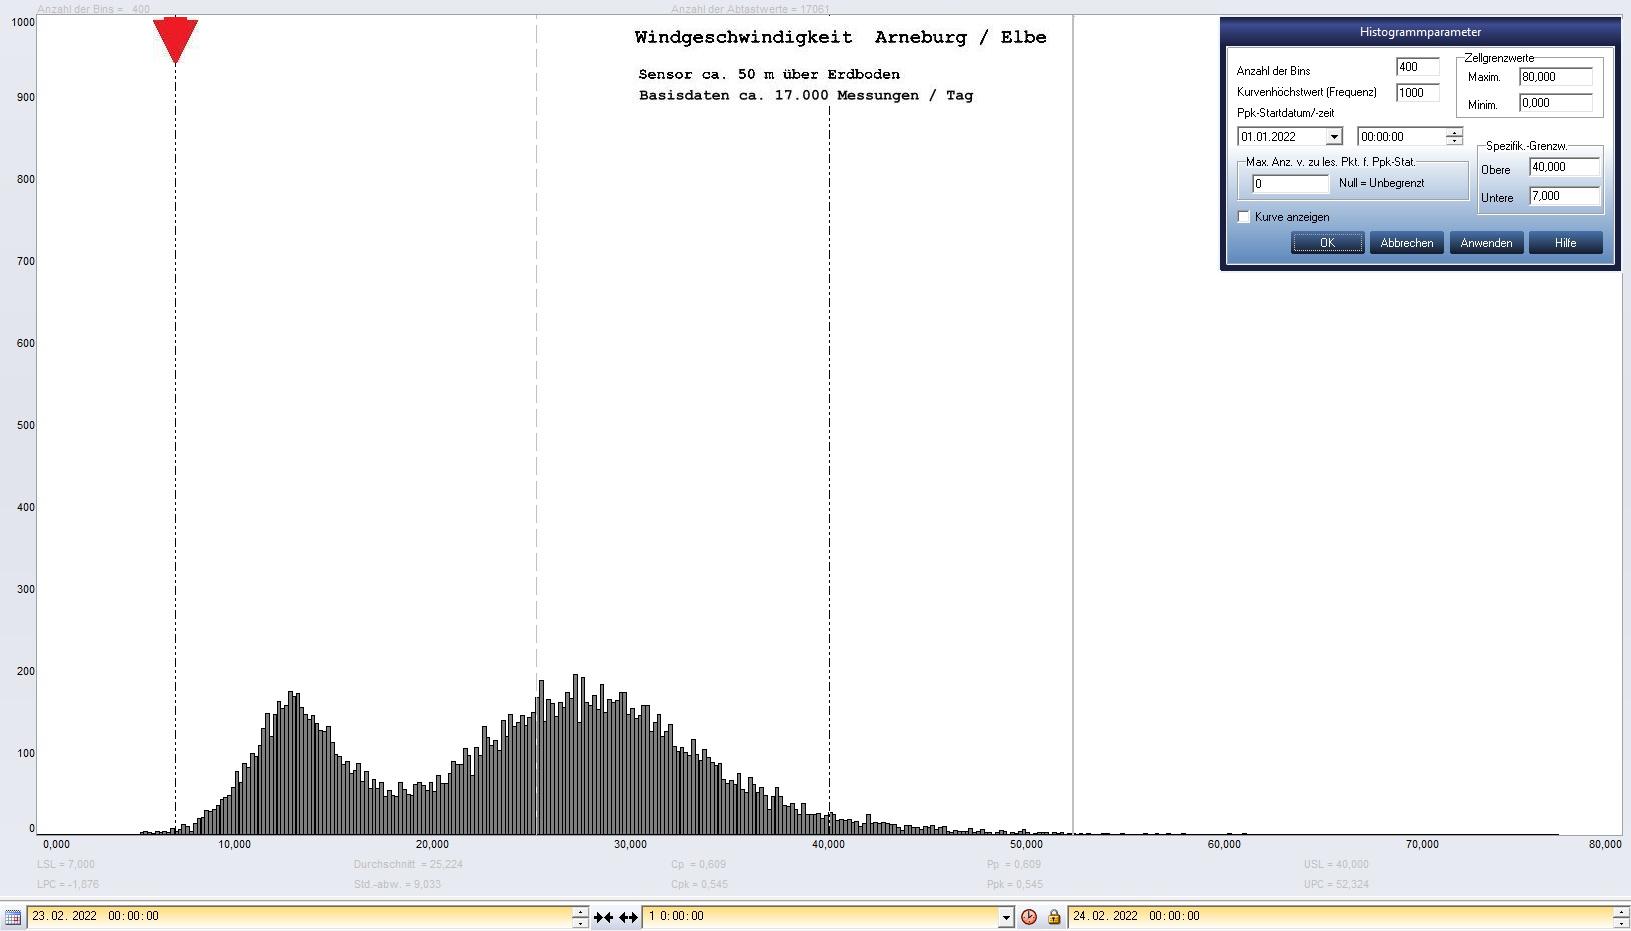Click the compress time range arrows icon
The width and height of the screenshot is (1631, 931).
point(603,917)
